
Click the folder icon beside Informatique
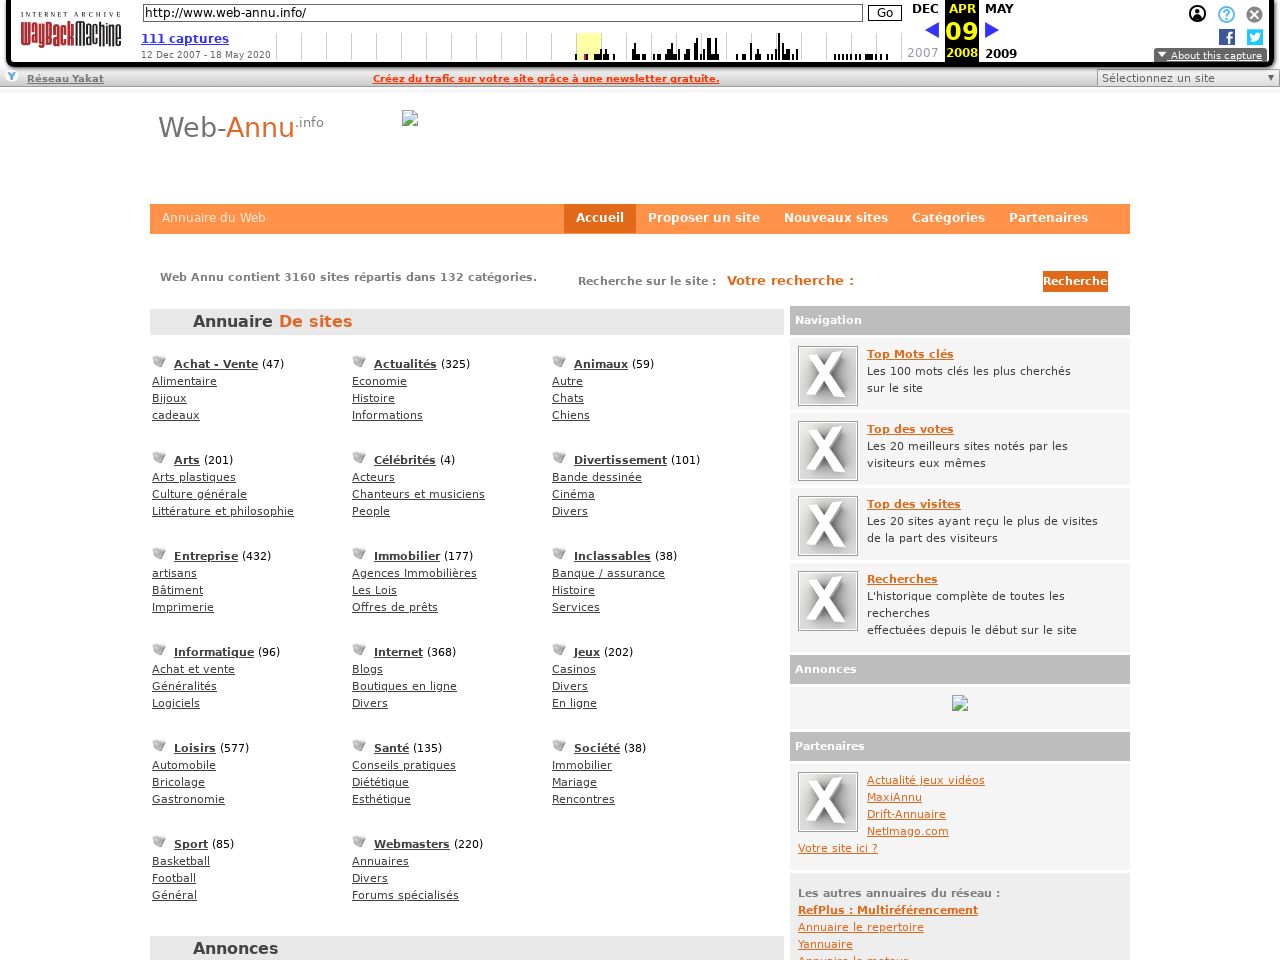click(x=159, y=650)
